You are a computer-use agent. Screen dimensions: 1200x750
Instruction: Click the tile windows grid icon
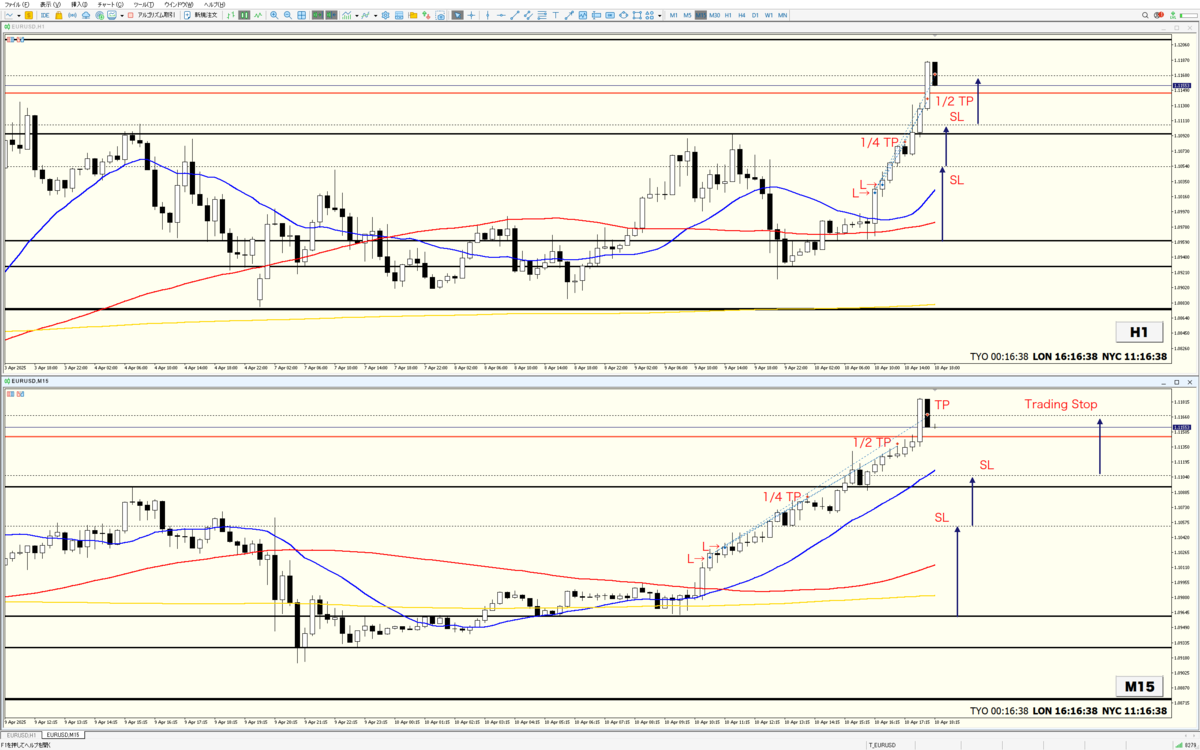302,15
